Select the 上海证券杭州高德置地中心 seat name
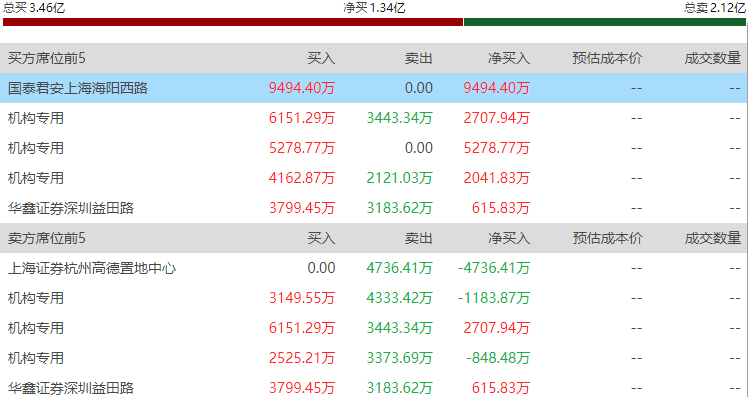748x397 pixels. point(92,268)
